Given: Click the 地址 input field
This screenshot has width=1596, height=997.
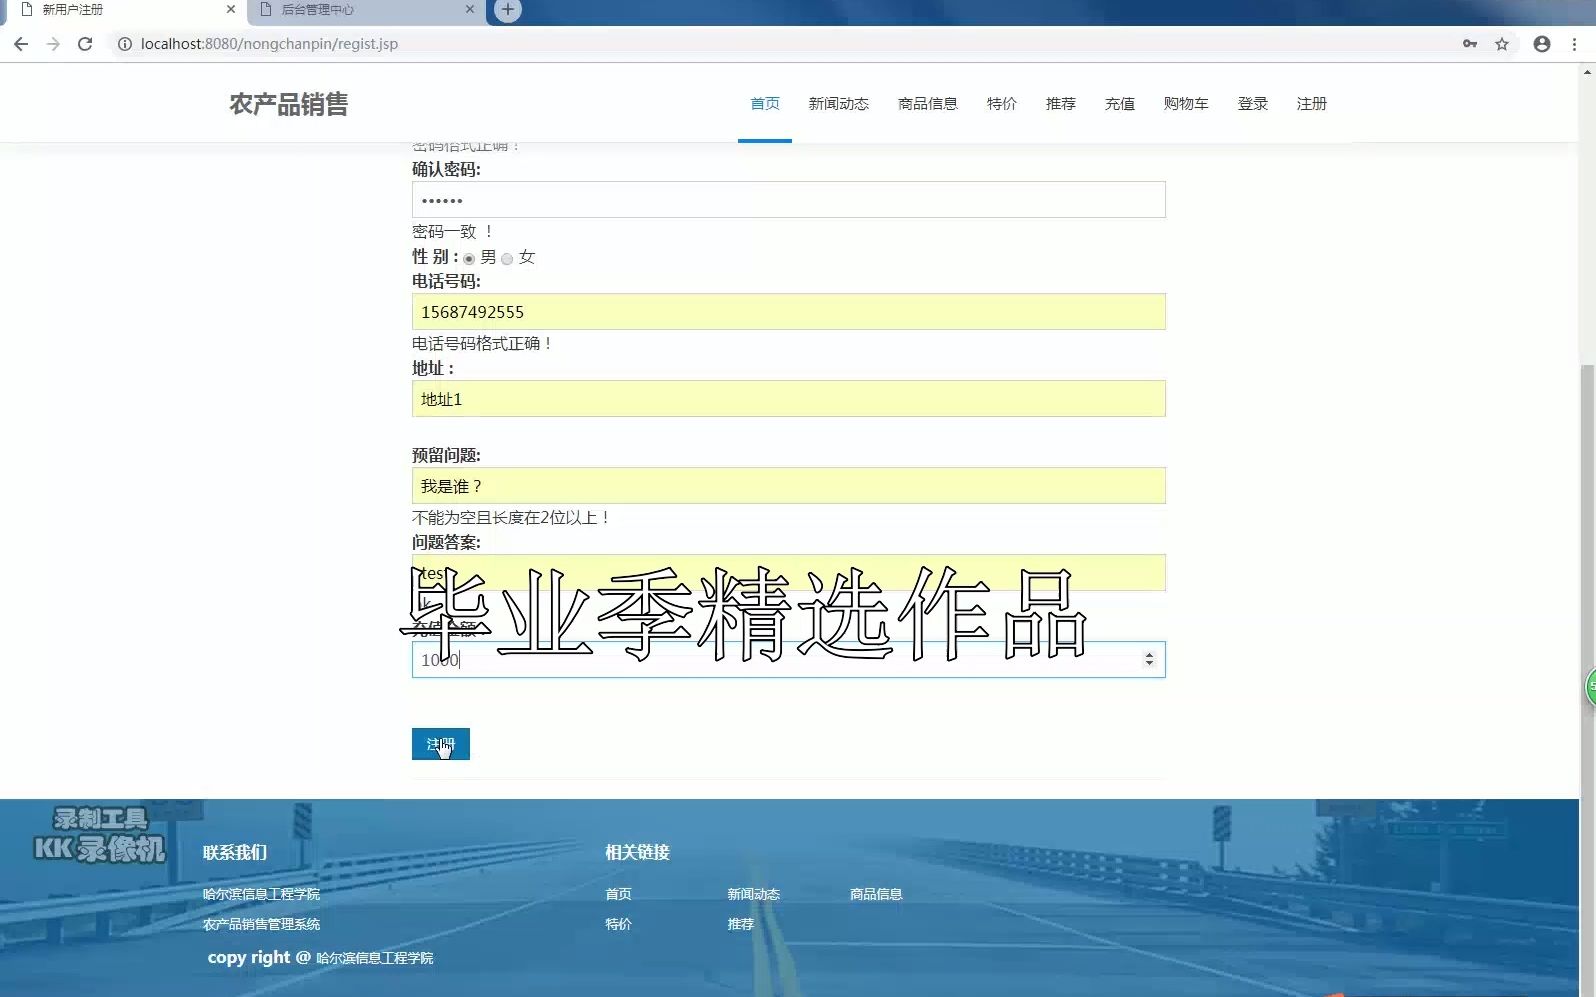Looking at the screenshot, I should pyautogui.click(x=788, y=399).
